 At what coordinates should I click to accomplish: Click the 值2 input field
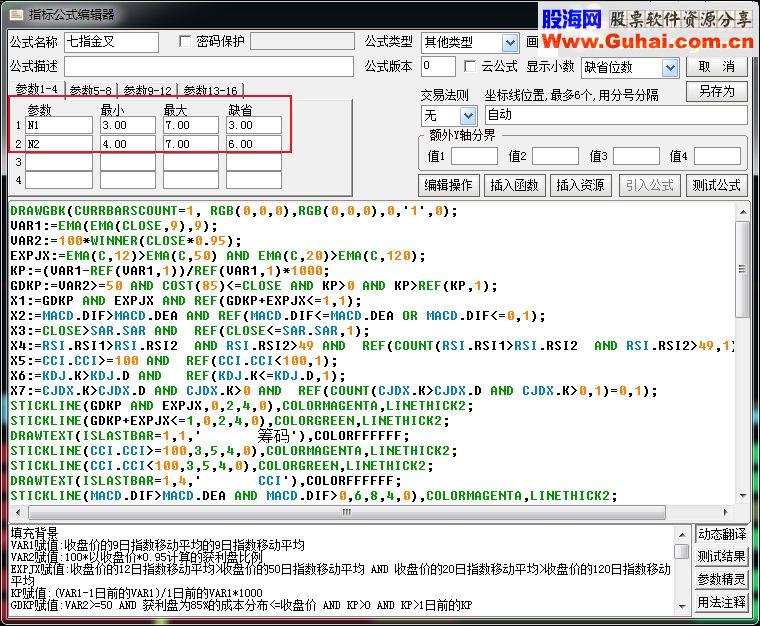[x=555, y=156]
